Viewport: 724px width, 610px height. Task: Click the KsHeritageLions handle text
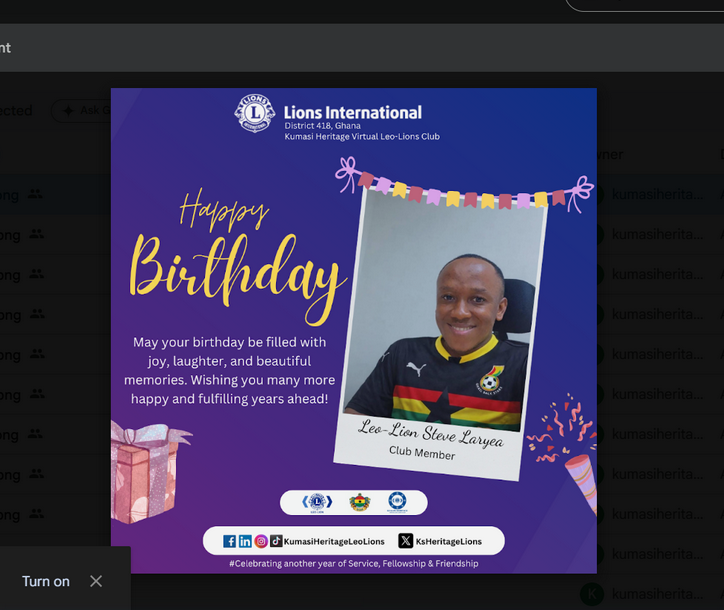pos(449,541)
